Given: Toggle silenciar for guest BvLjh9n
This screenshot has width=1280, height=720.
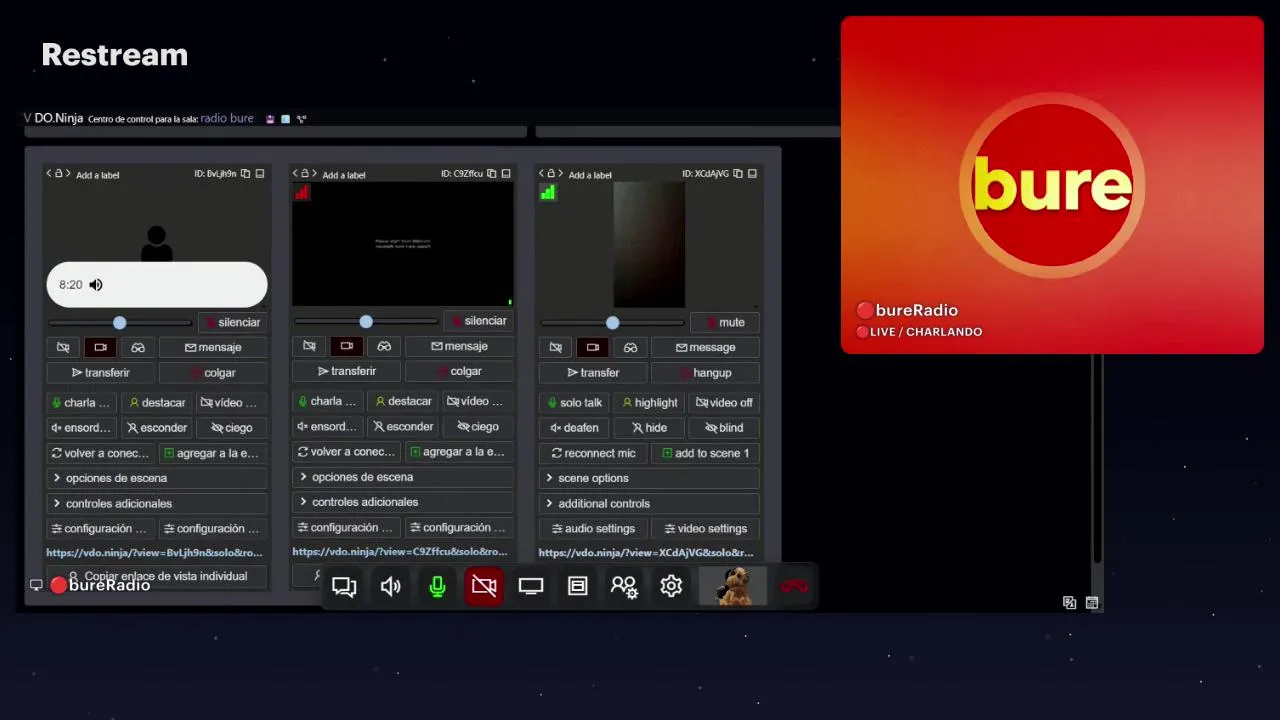Looking at the screenshot, I should 232,322.
